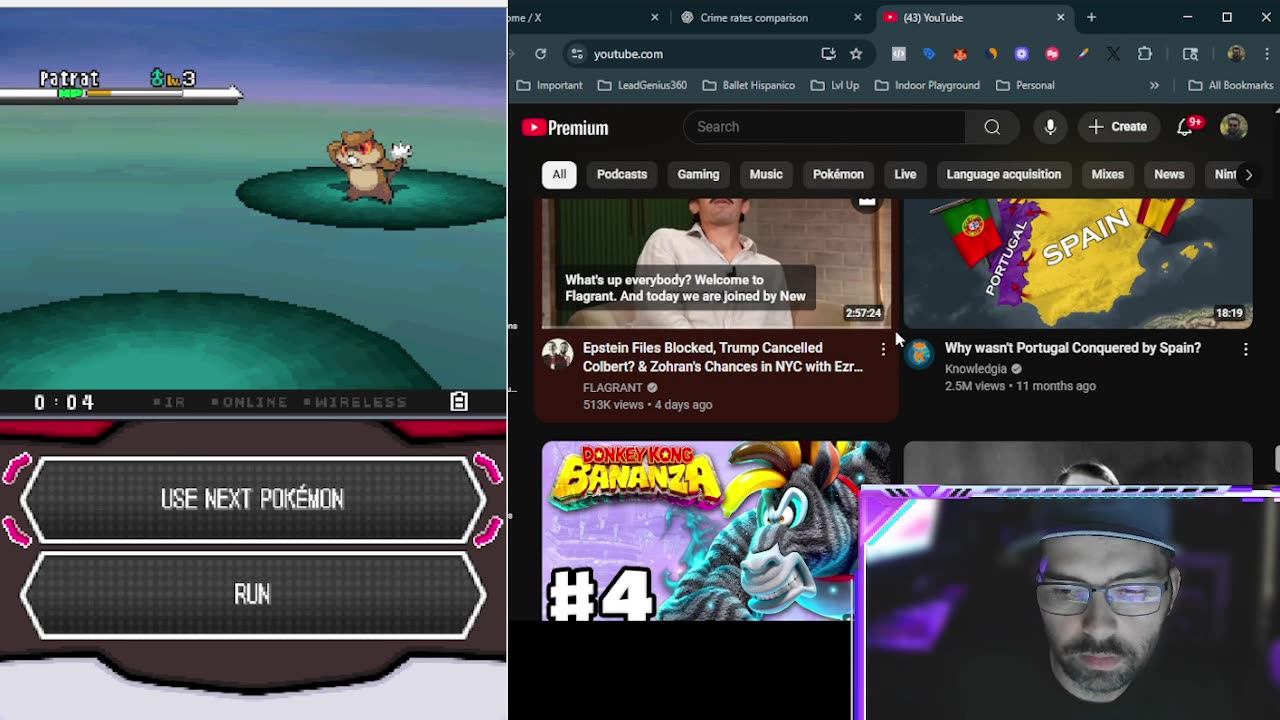Open the Lvl Up bookmarks folder
1280x720 pixels.
point(834,85)
